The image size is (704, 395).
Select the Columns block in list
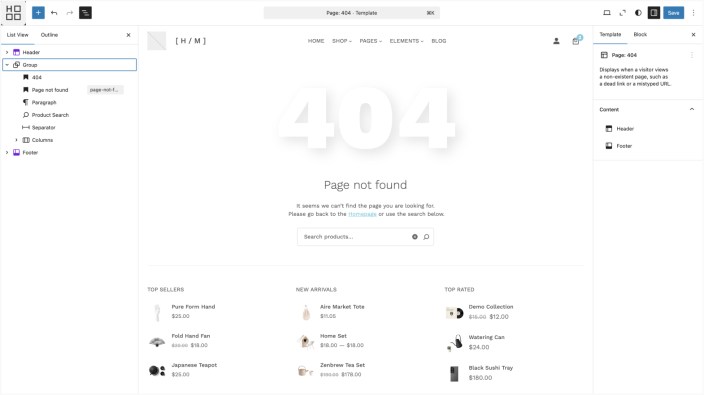pos(42,140)
